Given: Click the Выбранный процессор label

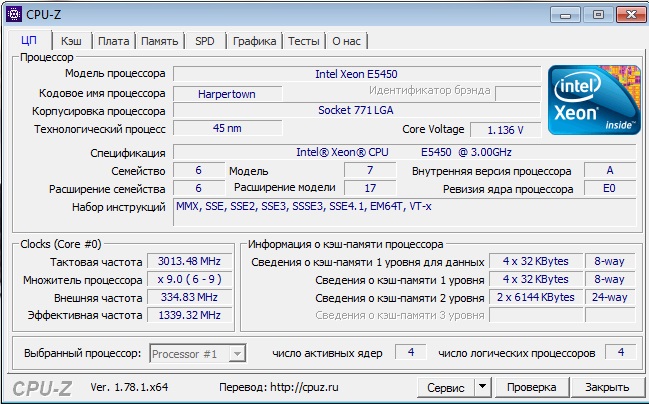Looking at the screenshot, I should (x=82, y=354).
